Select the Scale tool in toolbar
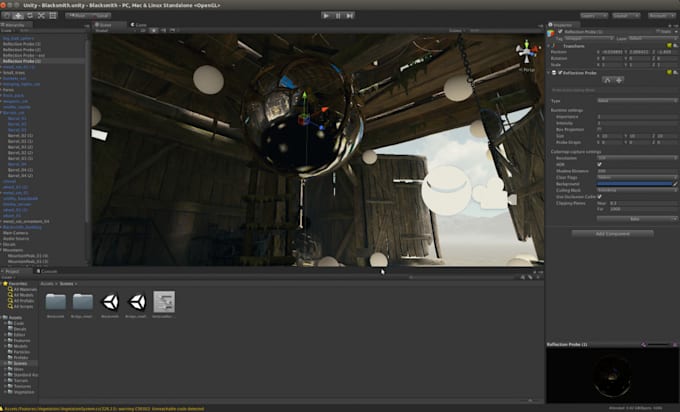680x412 pixels. 42,16
